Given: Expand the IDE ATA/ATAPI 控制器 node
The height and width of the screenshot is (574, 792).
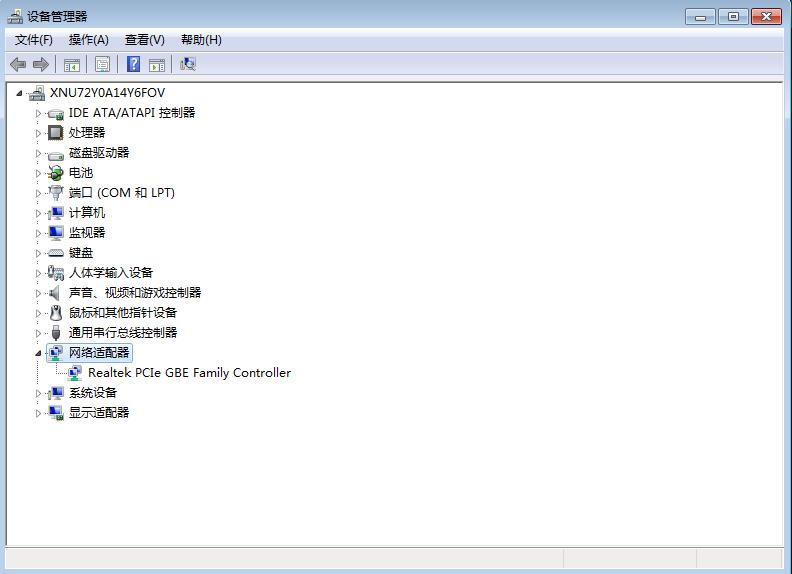Looking at the screenshot, I should [x=38, y=113].
